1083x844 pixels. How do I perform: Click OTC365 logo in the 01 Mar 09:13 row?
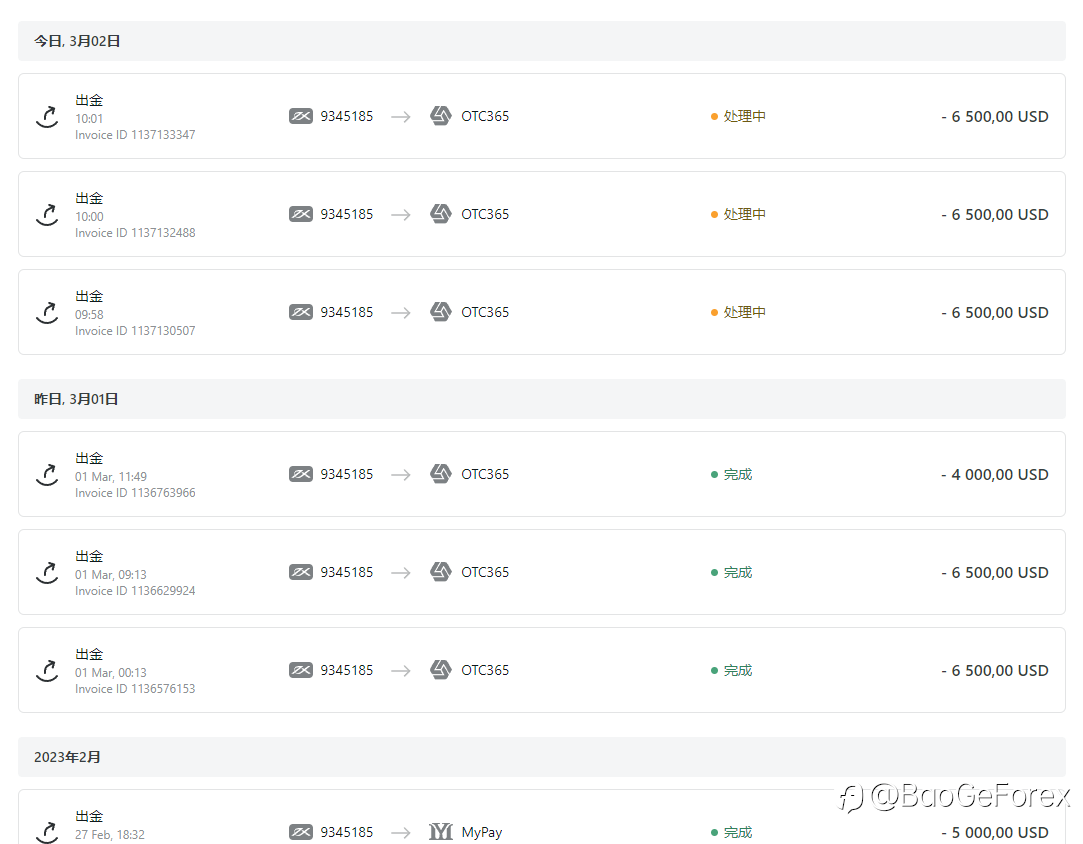pyautogui.click(x=441, y=571)
